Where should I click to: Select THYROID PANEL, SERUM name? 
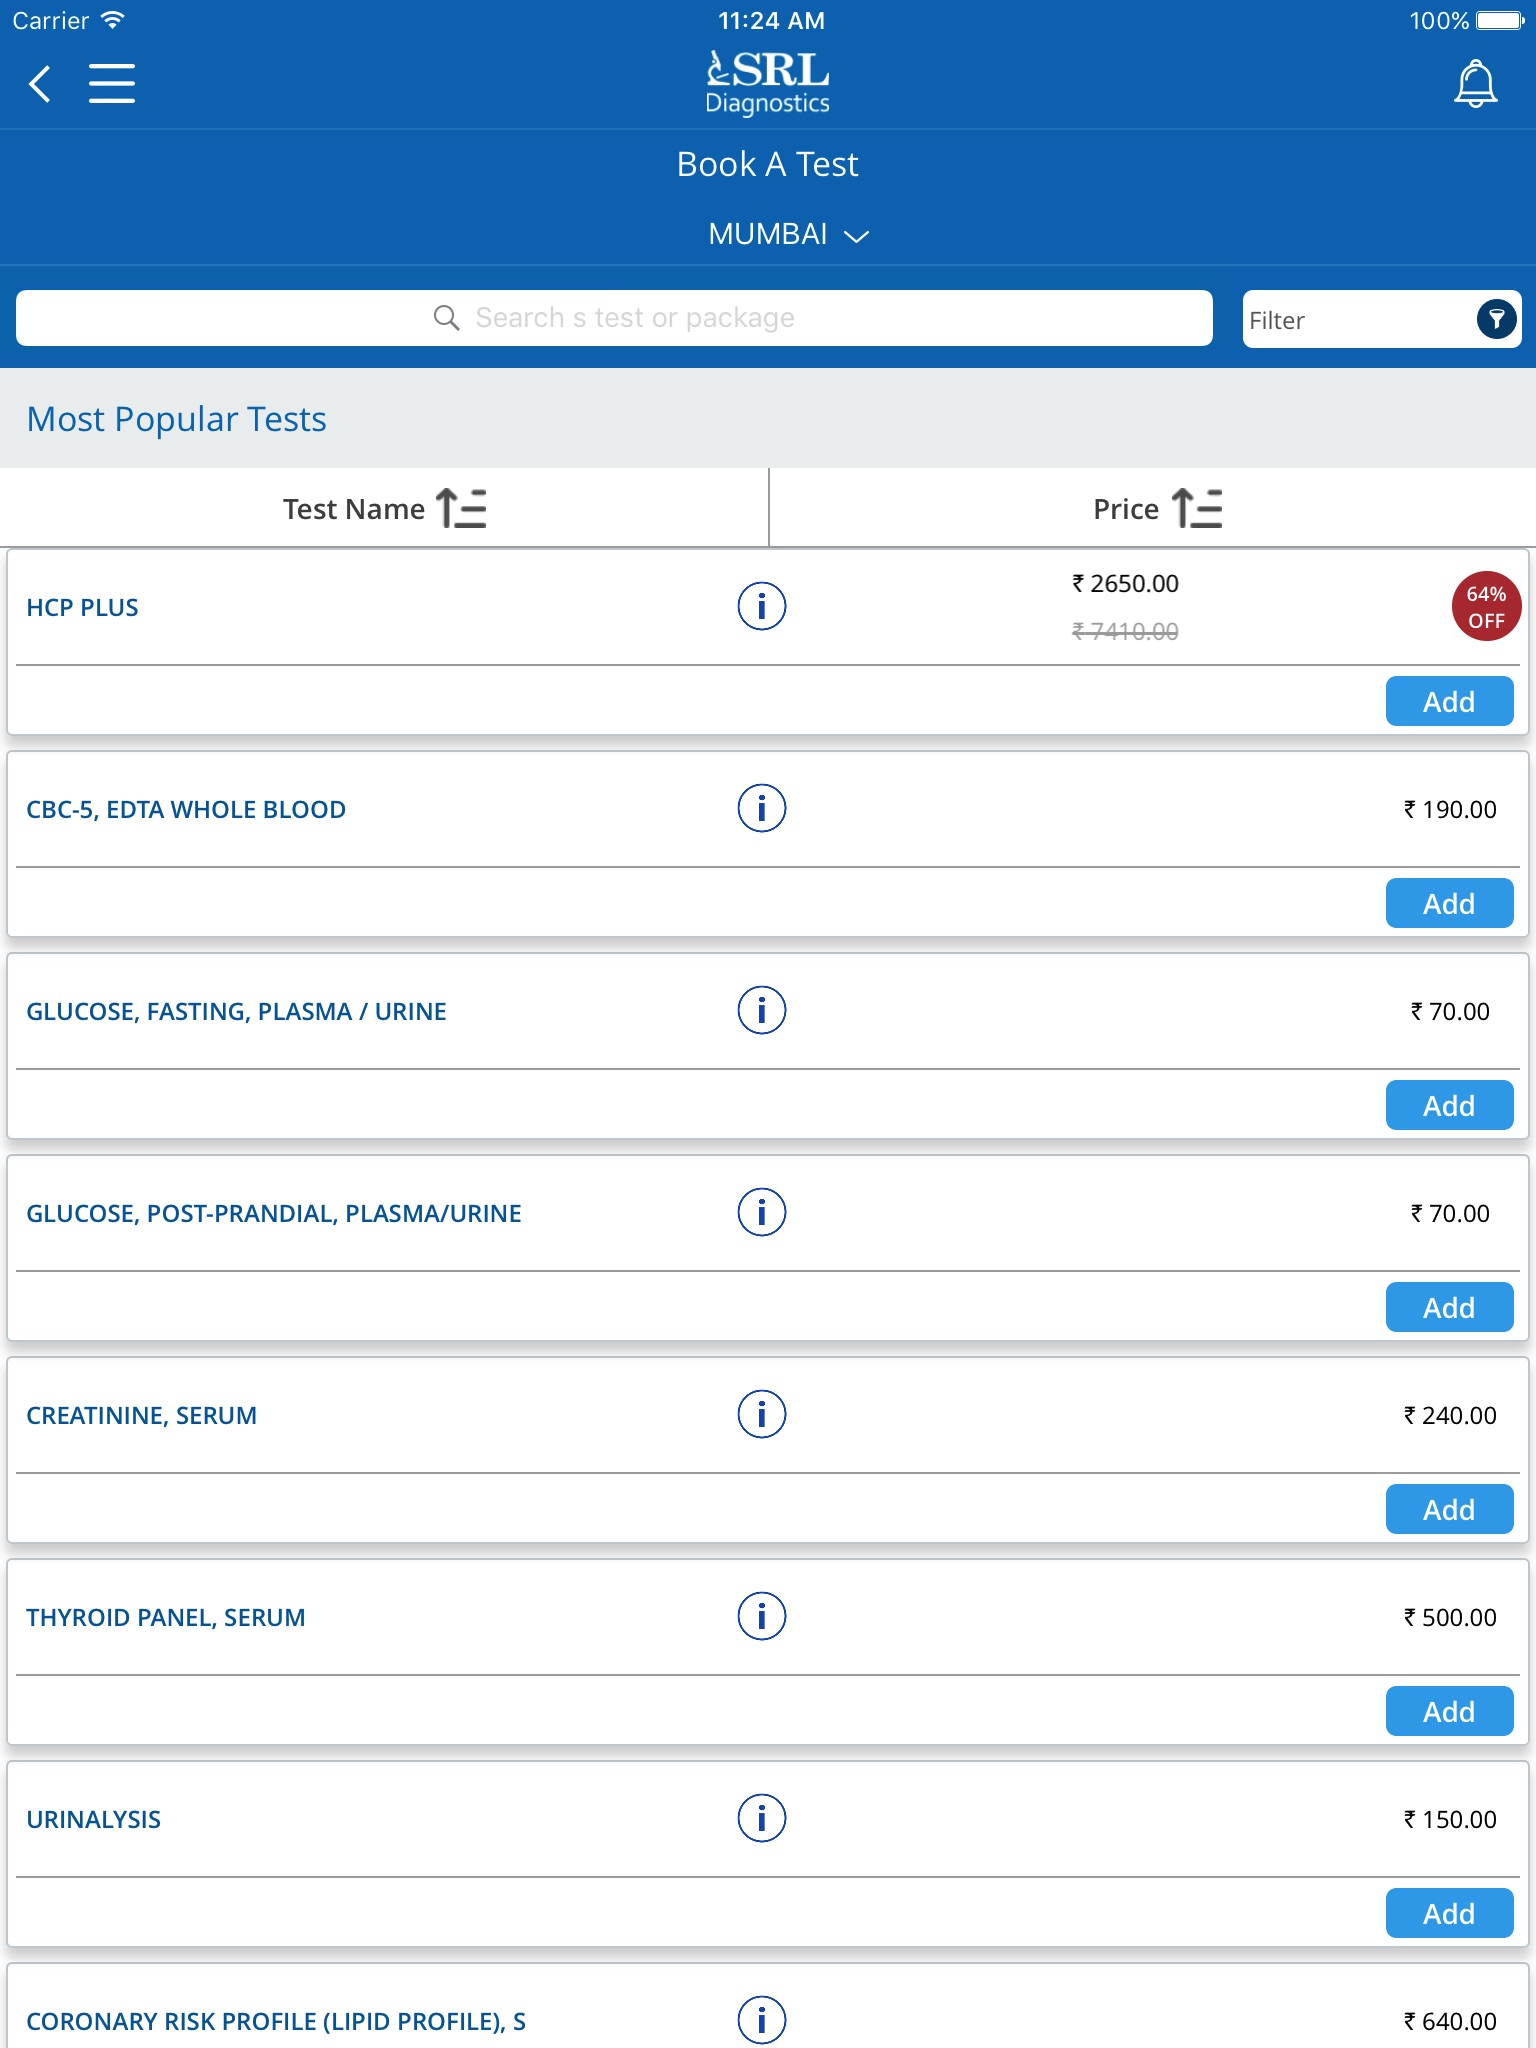pyautogui.click(x=166, y=1618)
